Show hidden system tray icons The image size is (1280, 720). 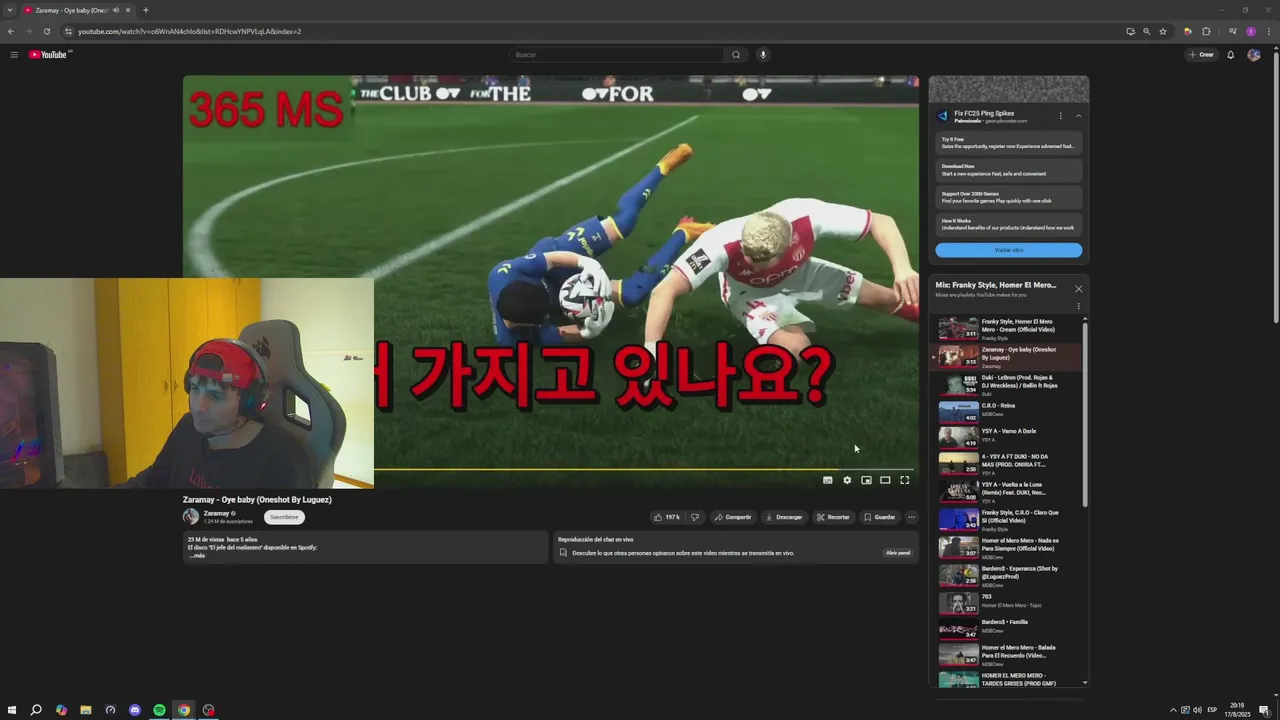pyautogui.click(x=1173, y=710)
